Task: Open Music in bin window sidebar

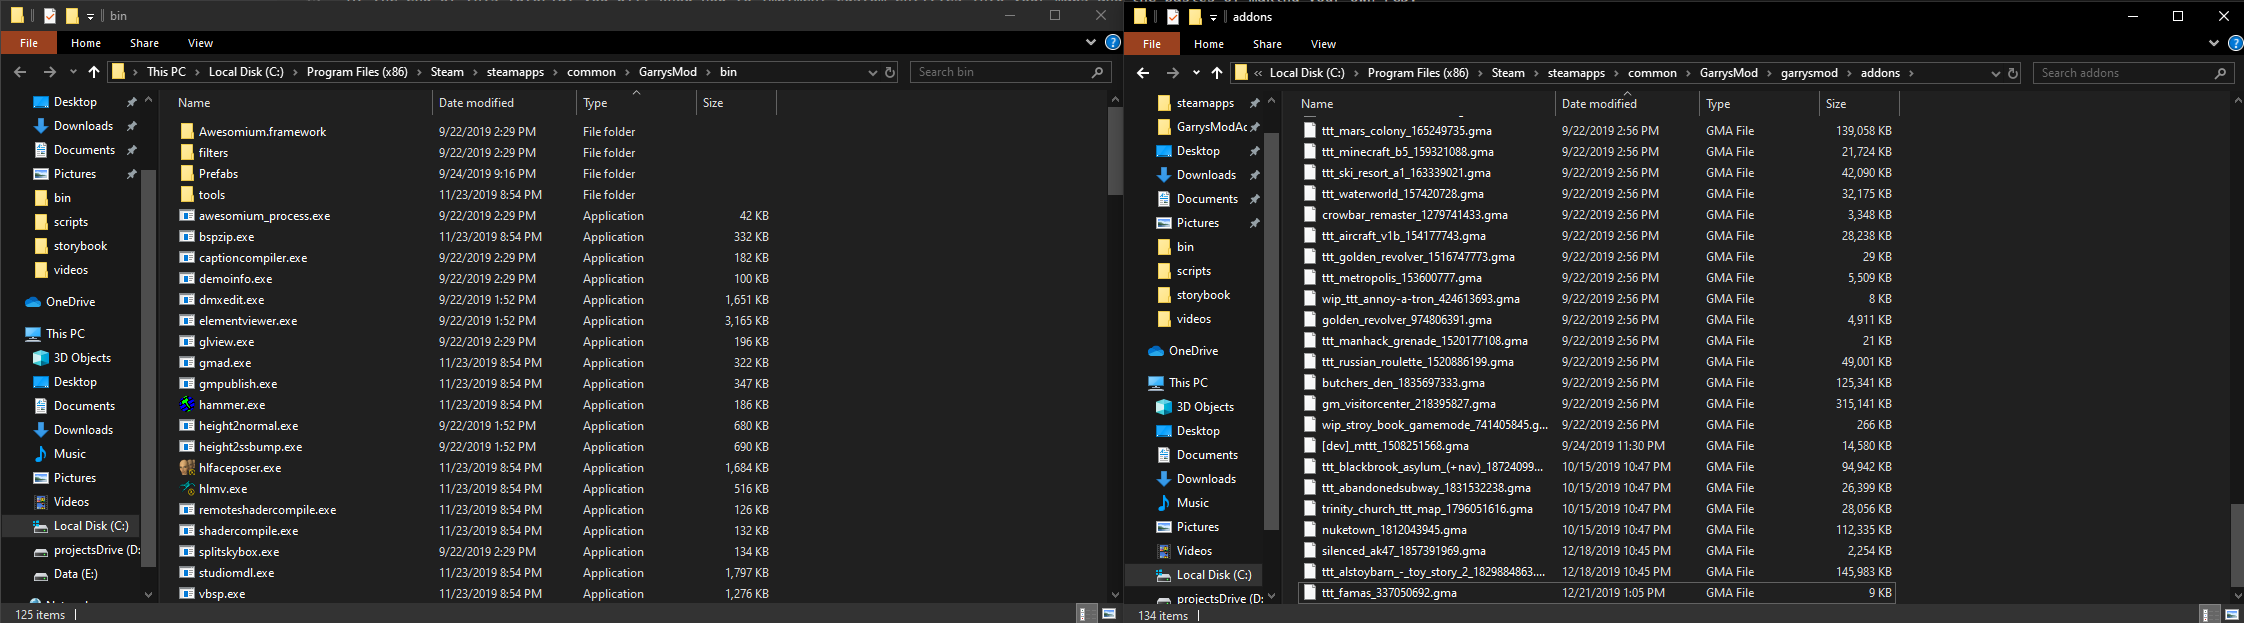Action: click(69, 454)
